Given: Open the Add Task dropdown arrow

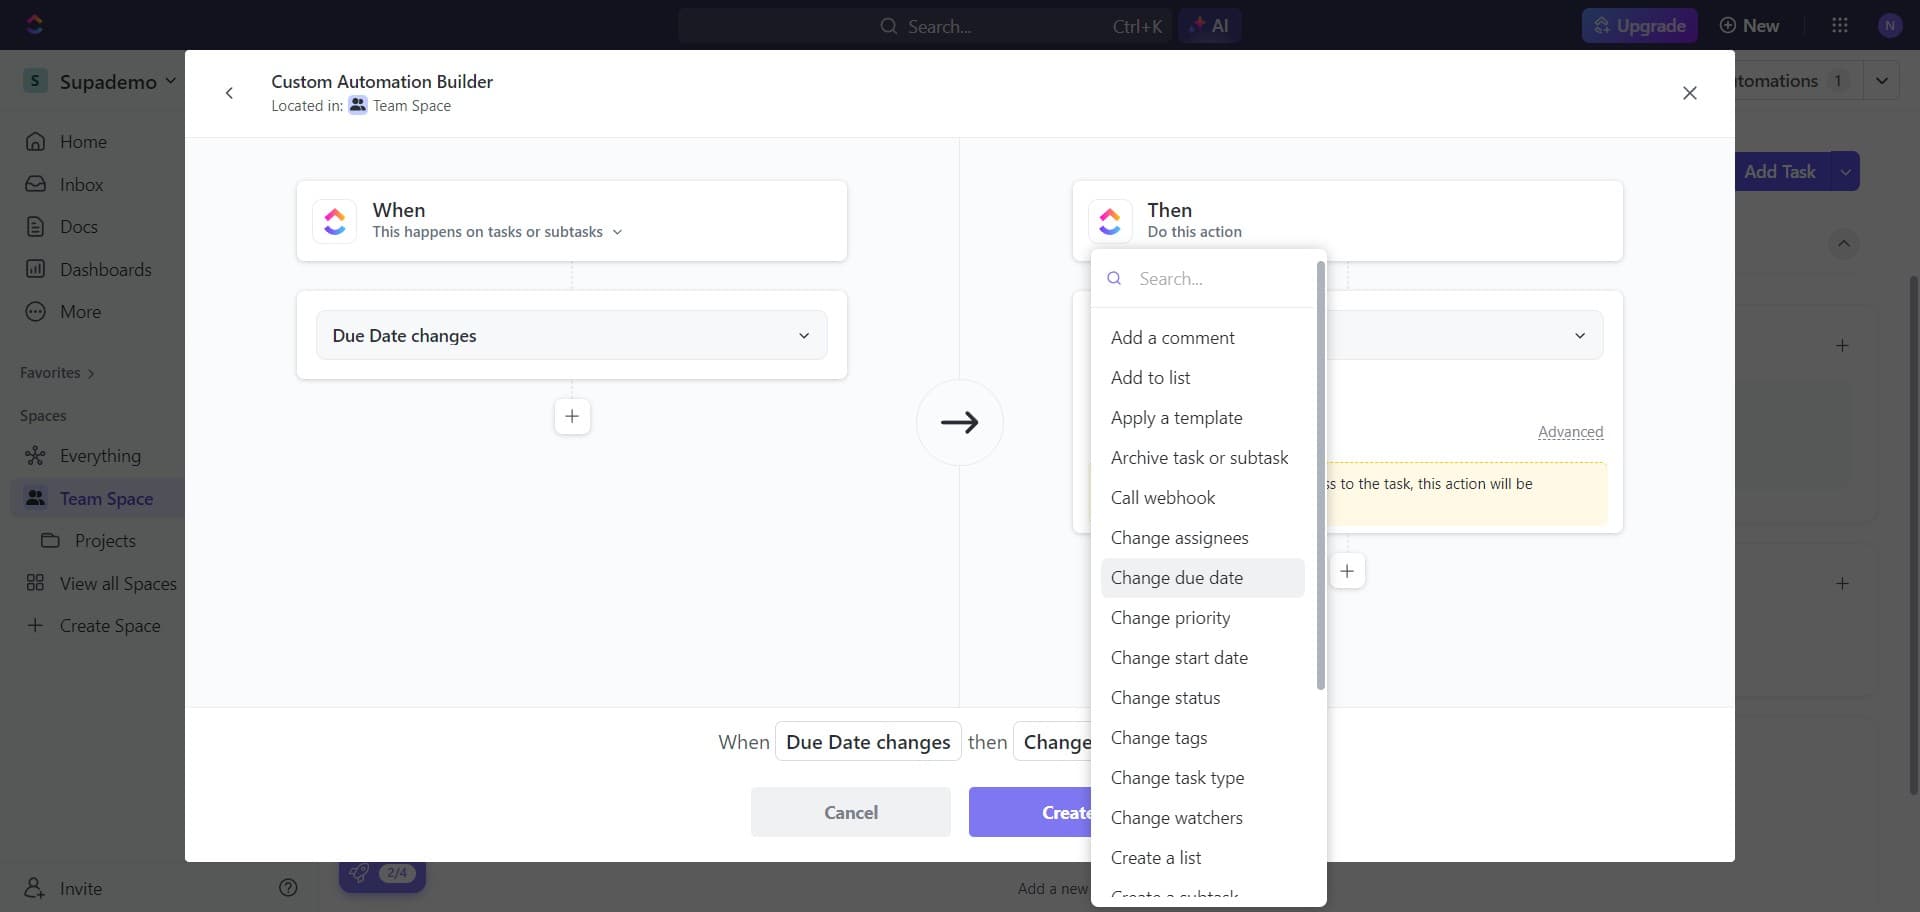Looking at the screenshot, I should (x=1846, y=171).
